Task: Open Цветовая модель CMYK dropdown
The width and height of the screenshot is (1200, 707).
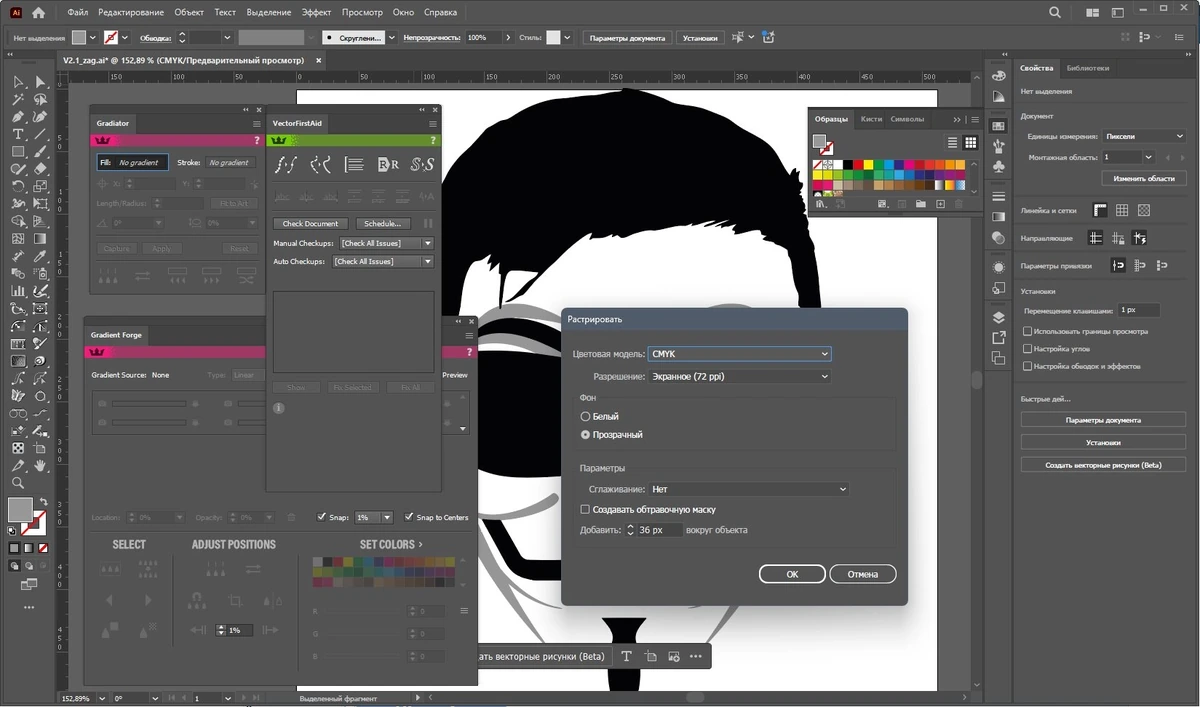Action: click(x=739, y=354)
